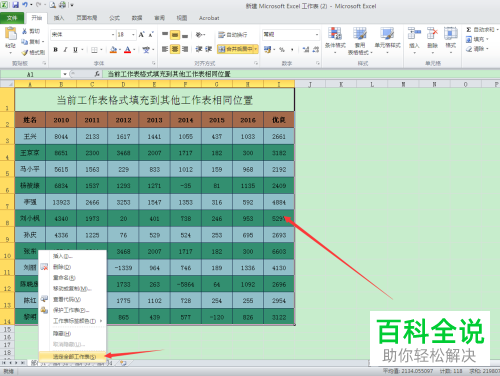Click the new sheet tab icon

coord(123,363)
